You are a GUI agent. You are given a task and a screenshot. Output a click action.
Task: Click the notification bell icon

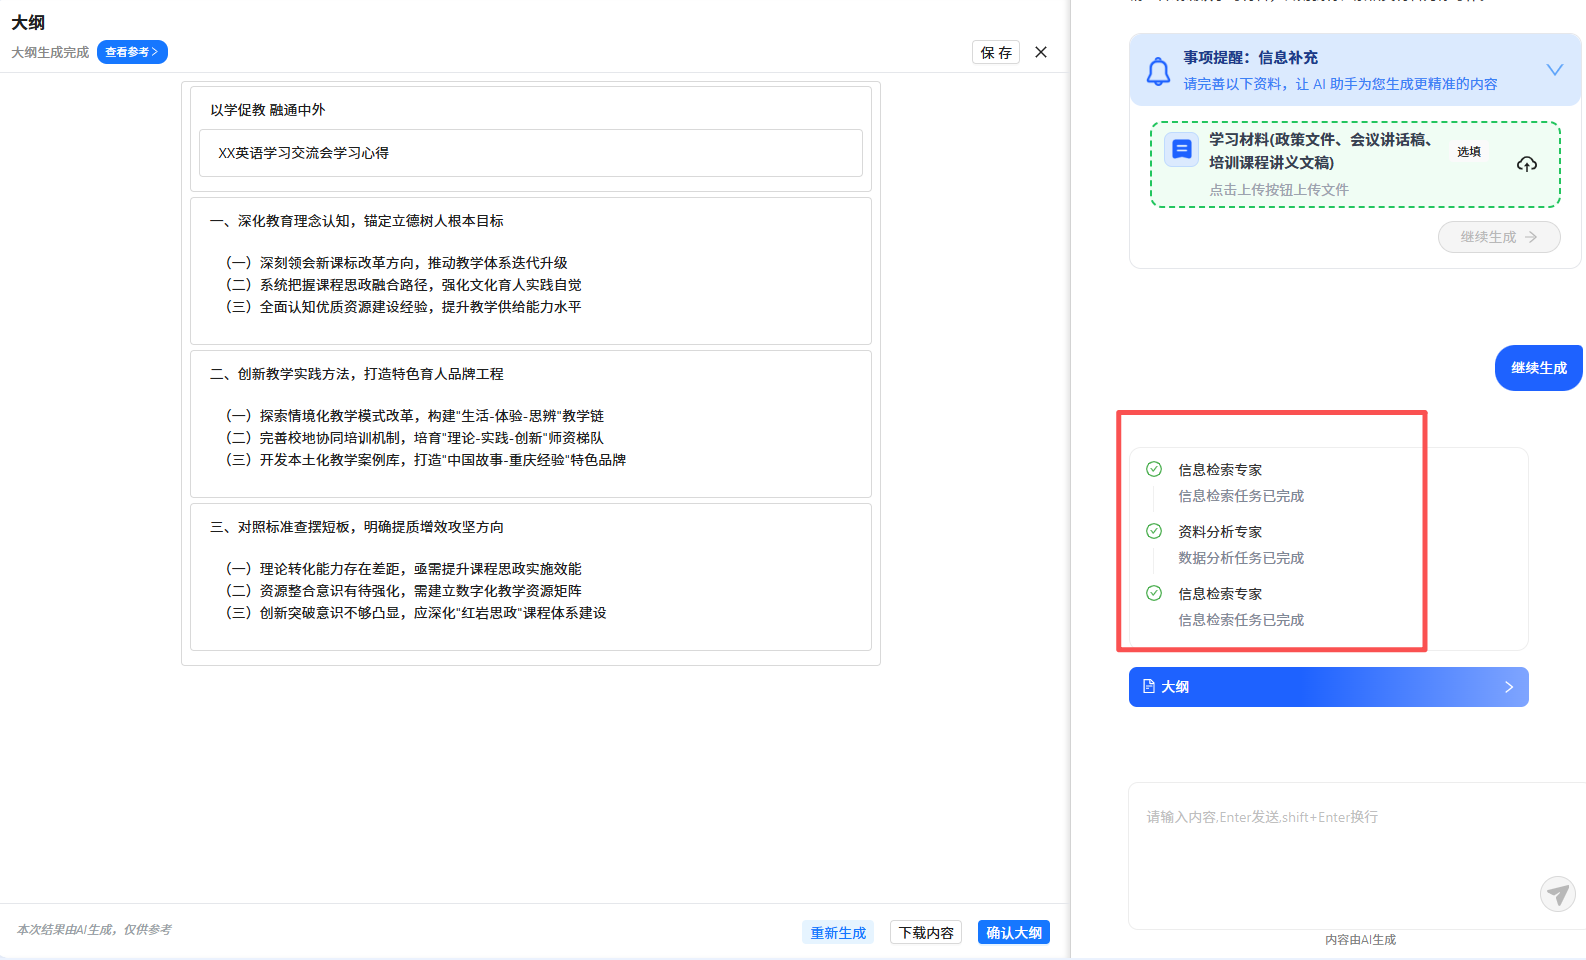coord(1158,71)
